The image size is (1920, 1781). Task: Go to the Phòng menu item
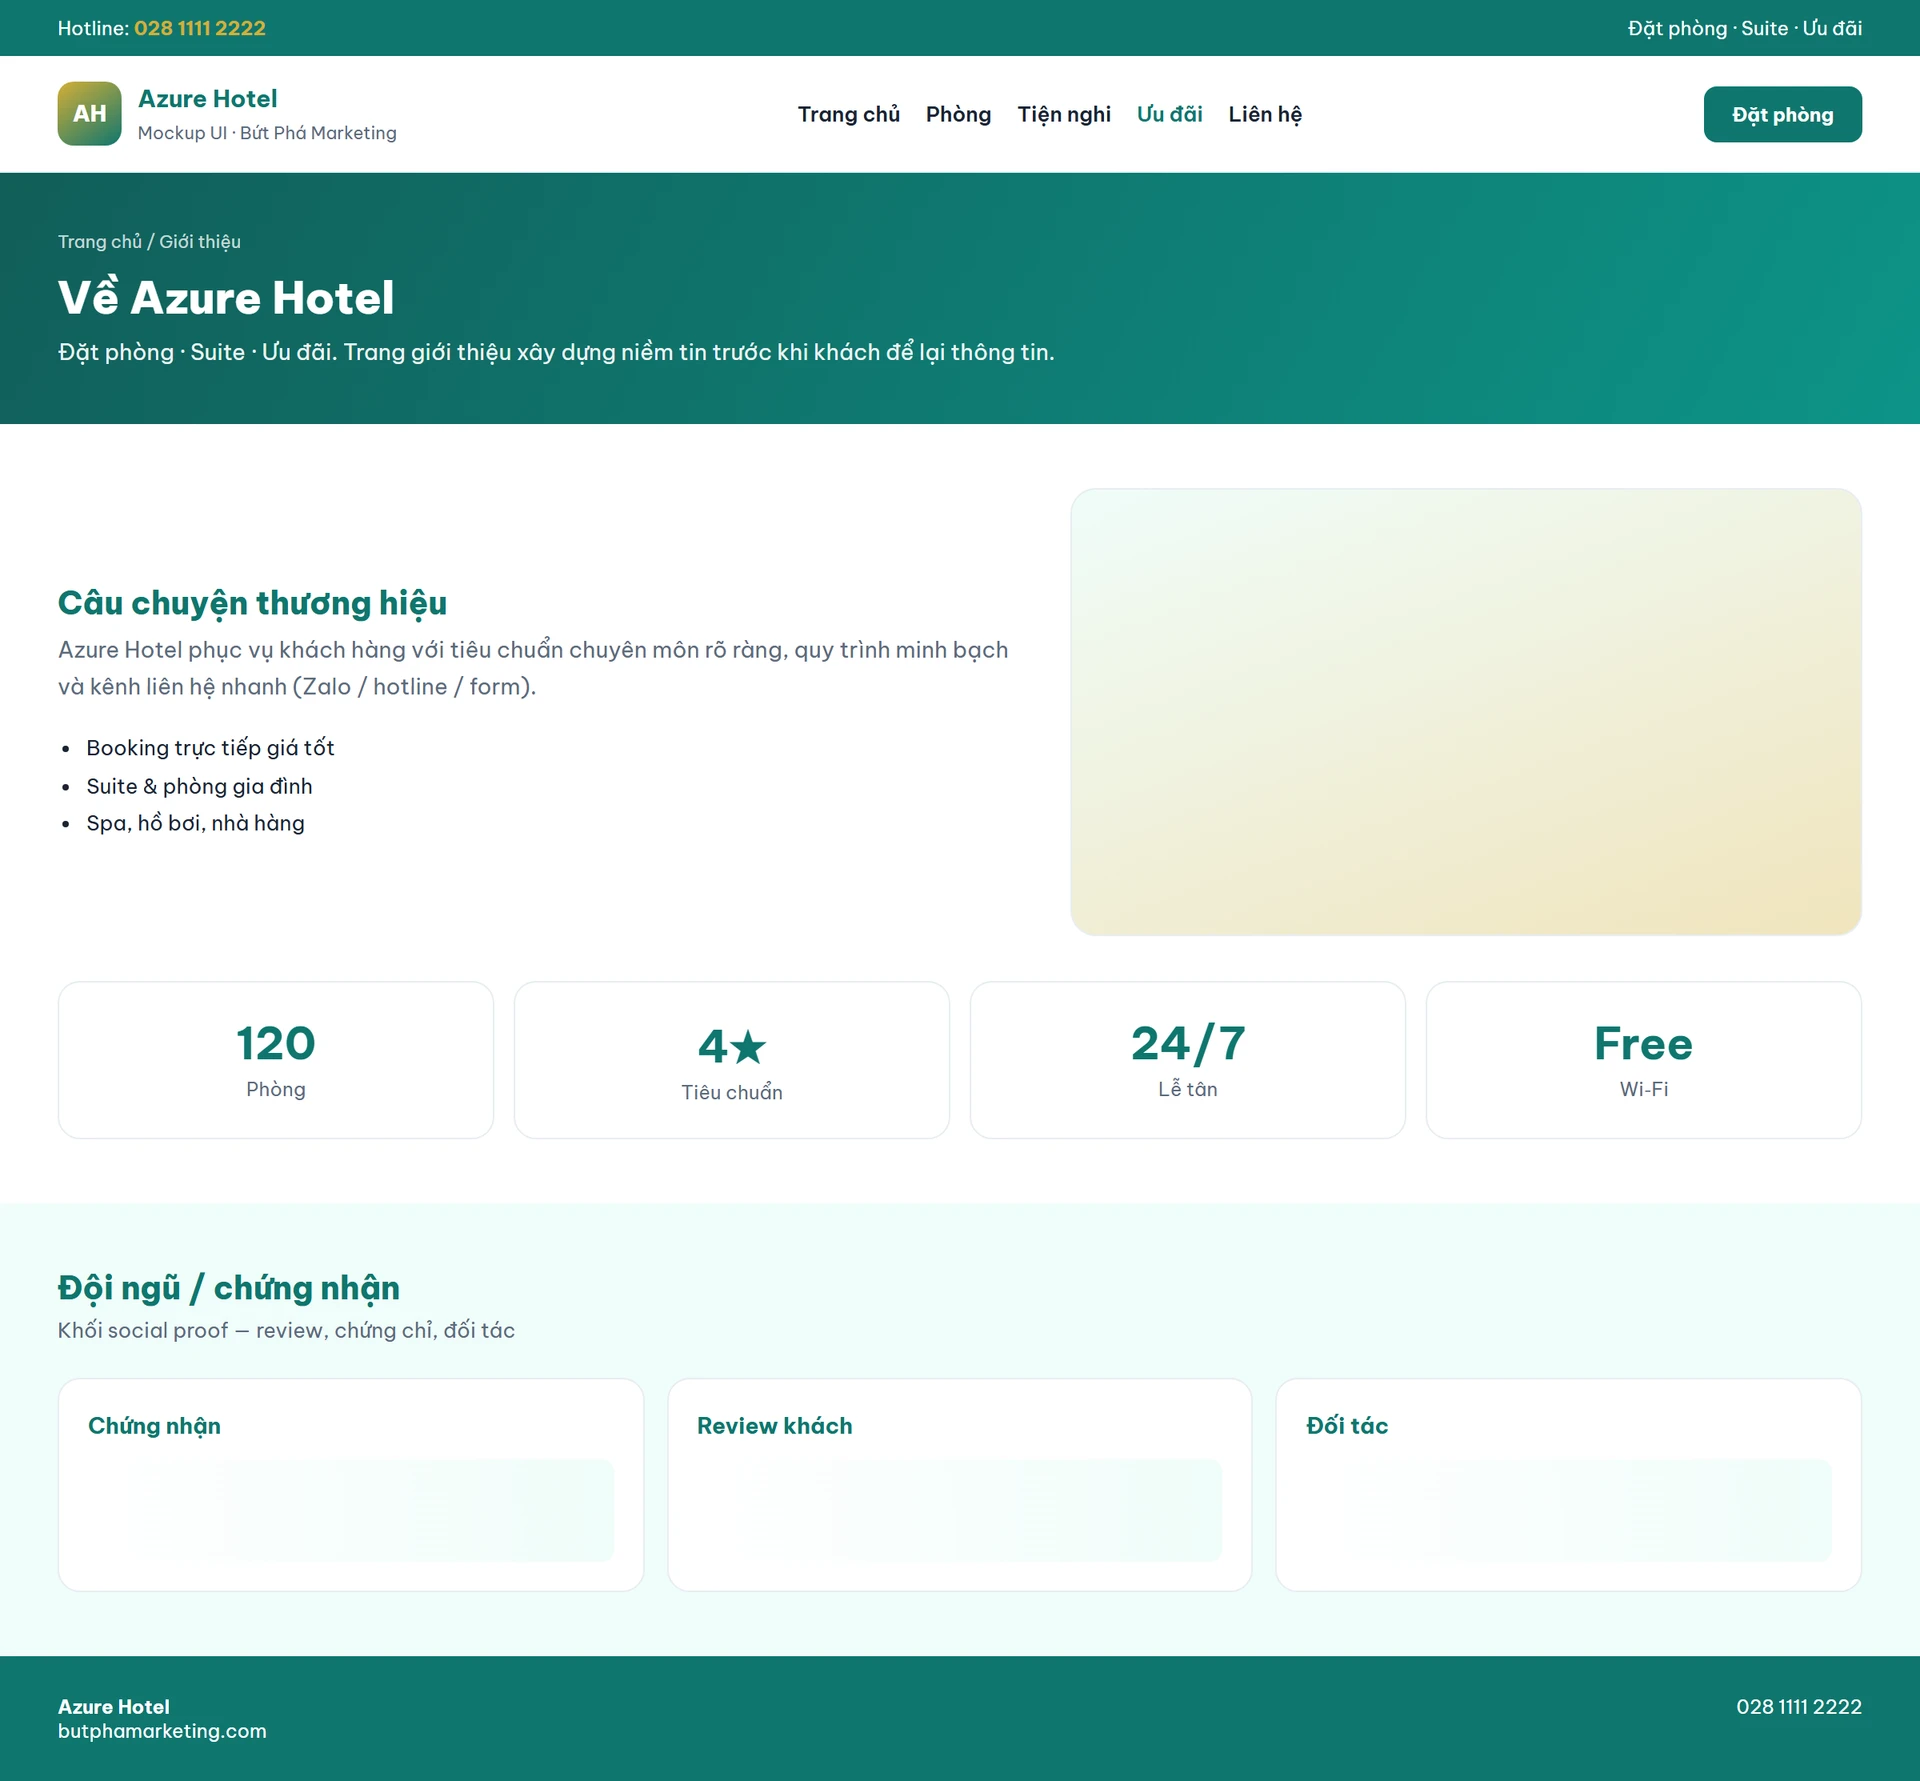[958, 114]
